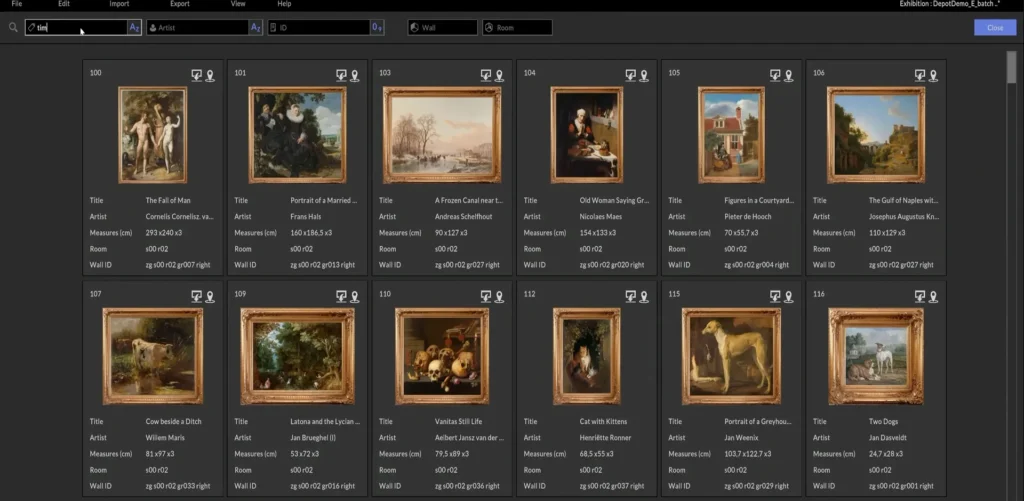This screenshot has width=1024, height=501.
Task: Select the Portrait of a Greyhound thumbnail
Action: point(731,356)
